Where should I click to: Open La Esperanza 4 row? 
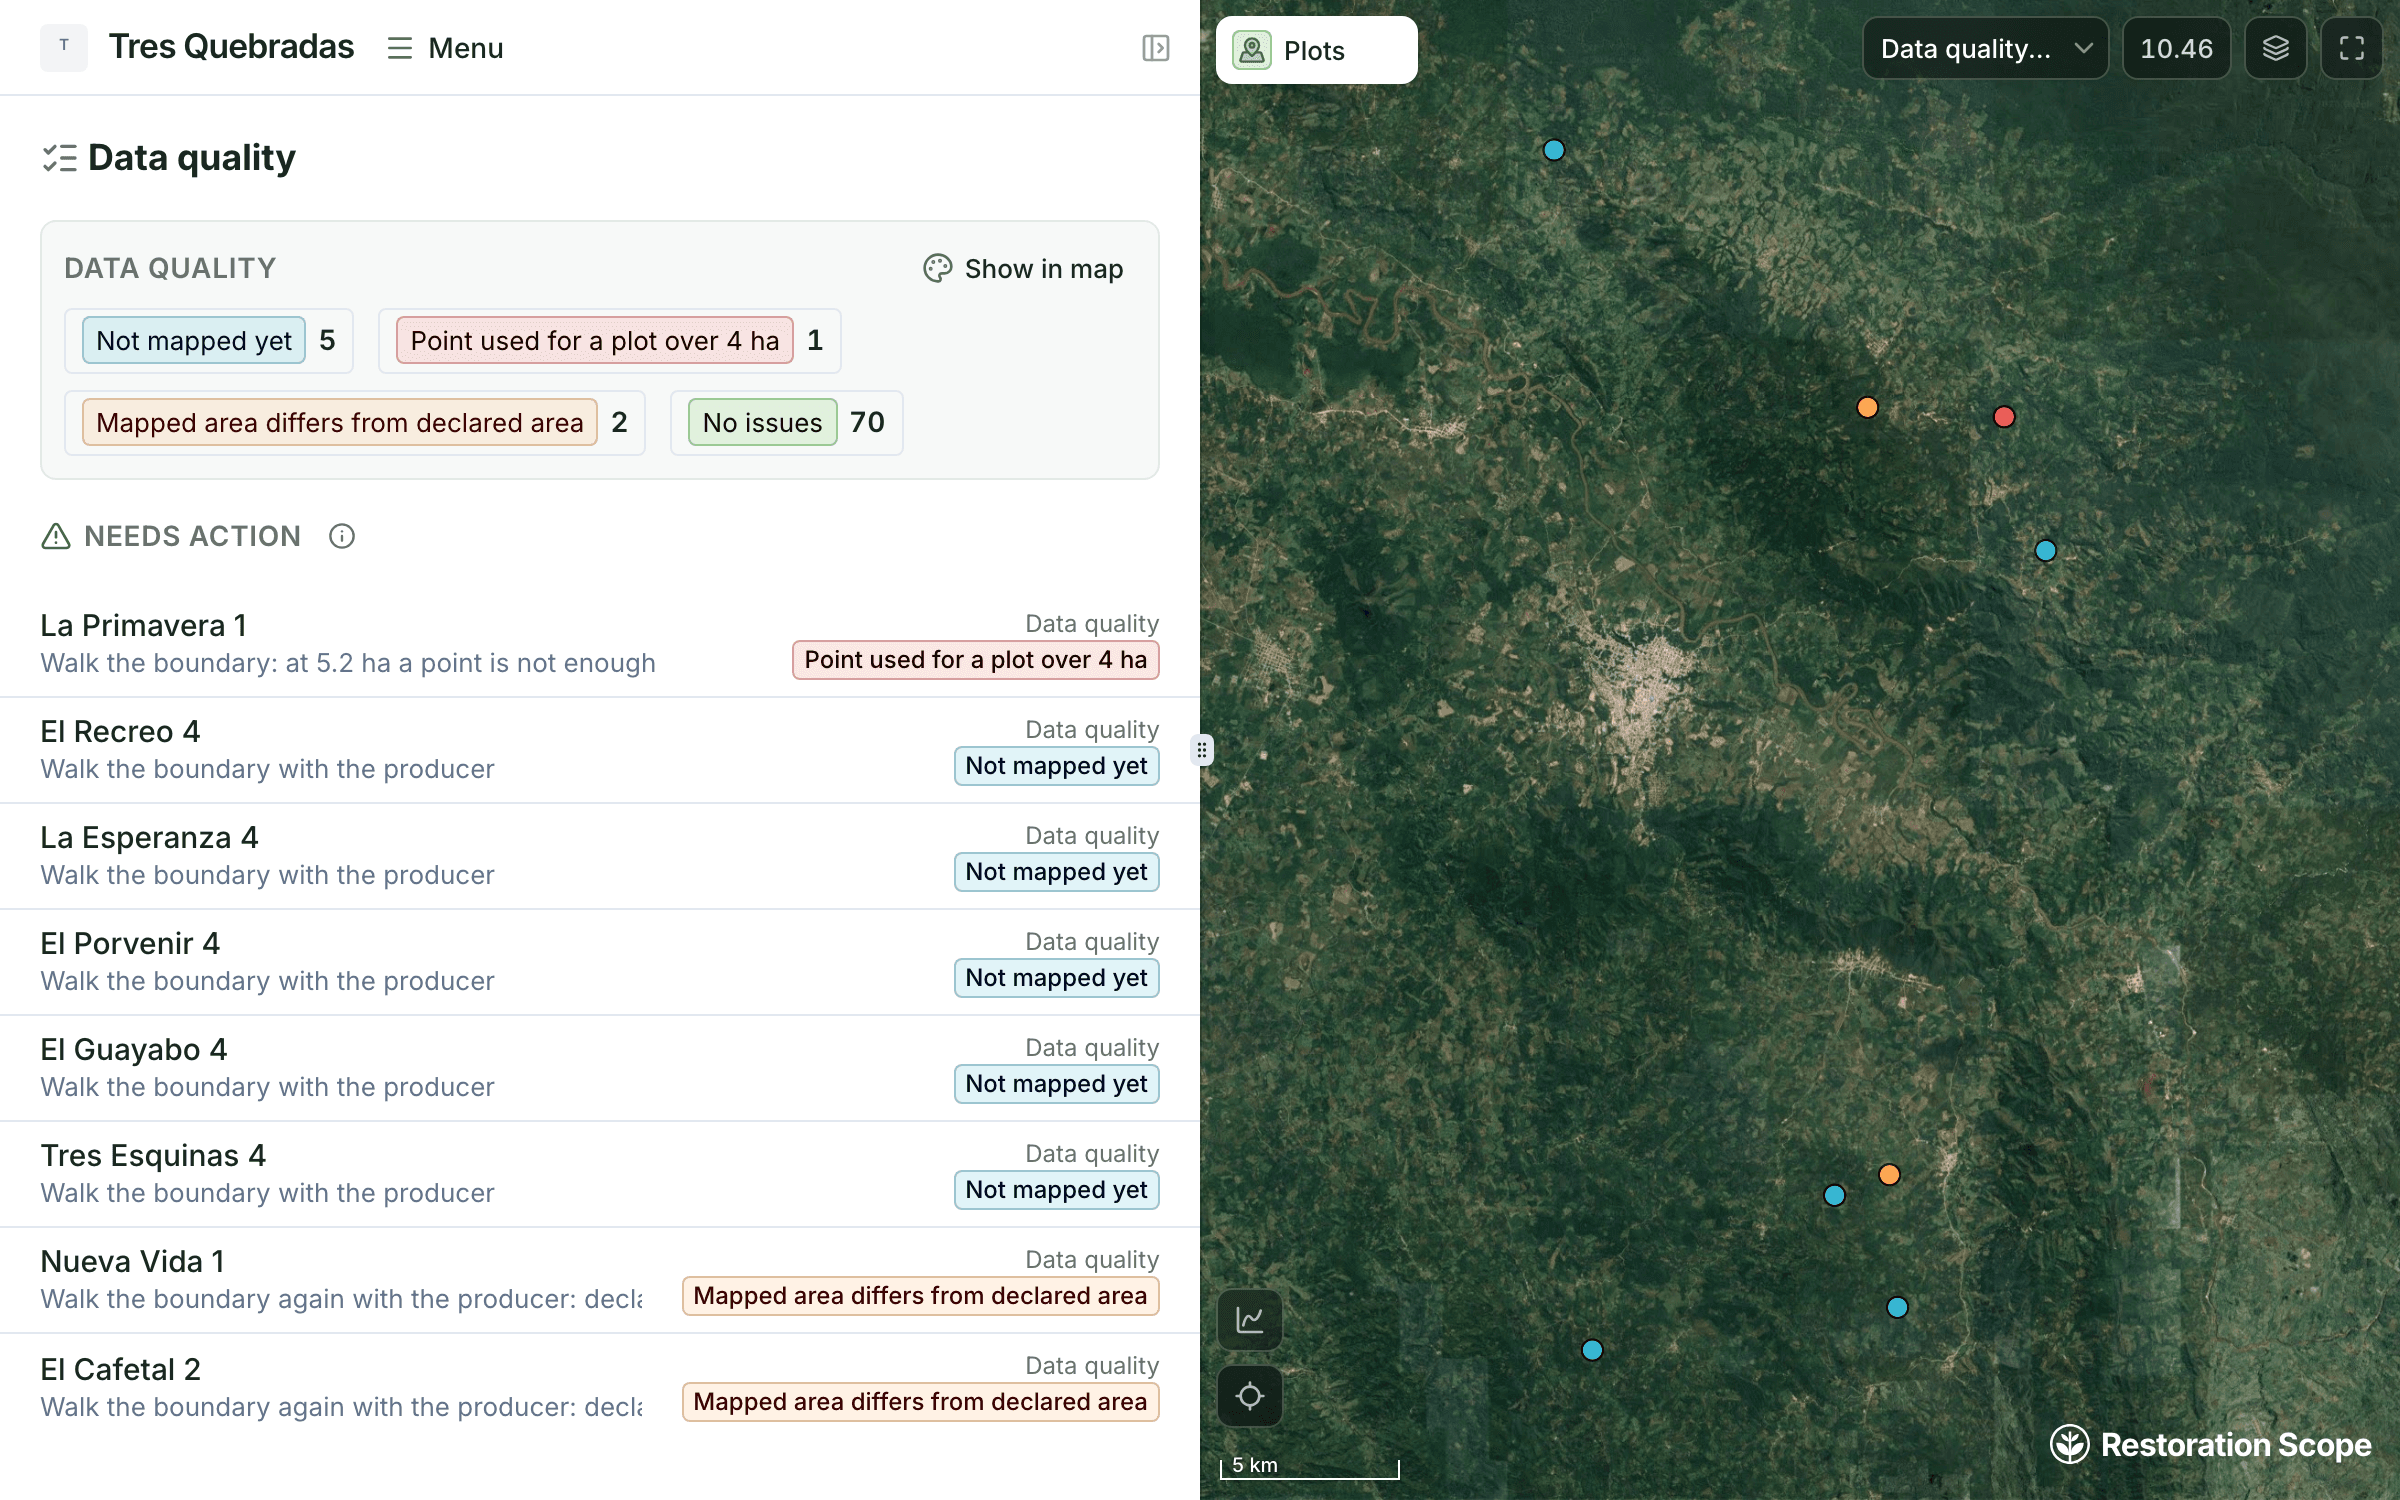tap(600, 856)
